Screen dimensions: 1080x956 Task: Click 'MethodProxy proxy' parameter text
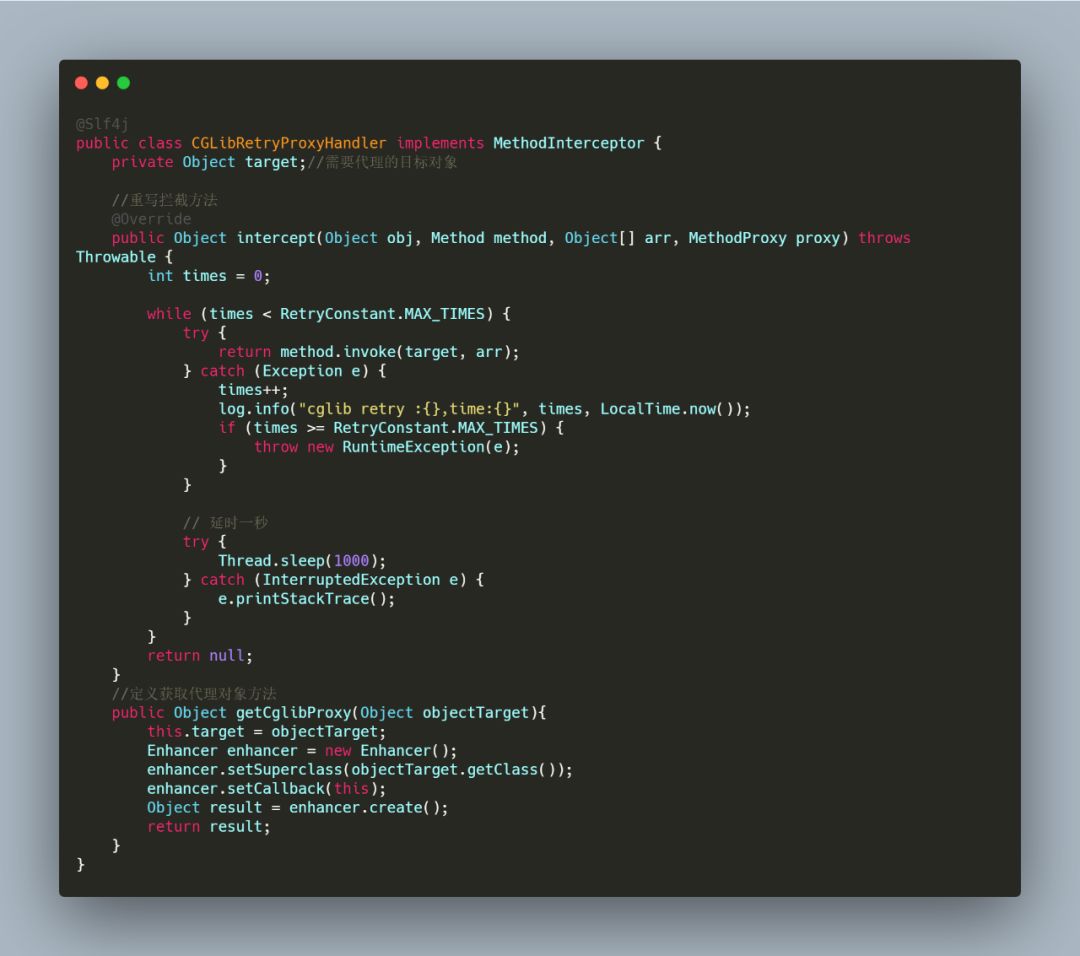click(x=765, y=238)
